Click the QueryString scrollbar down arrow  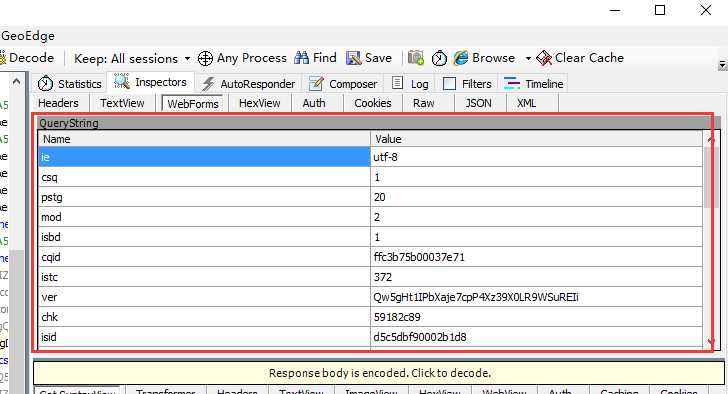click(710, 342)
